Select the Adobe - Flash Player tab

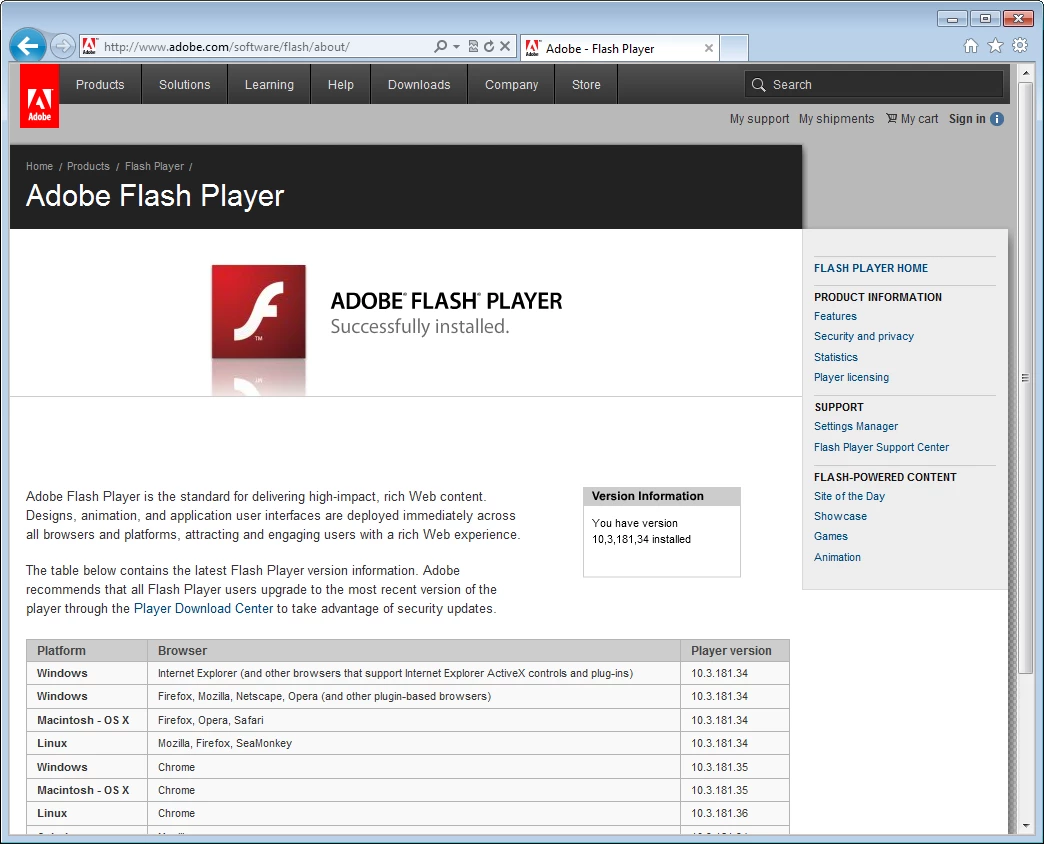coord(619,48)
